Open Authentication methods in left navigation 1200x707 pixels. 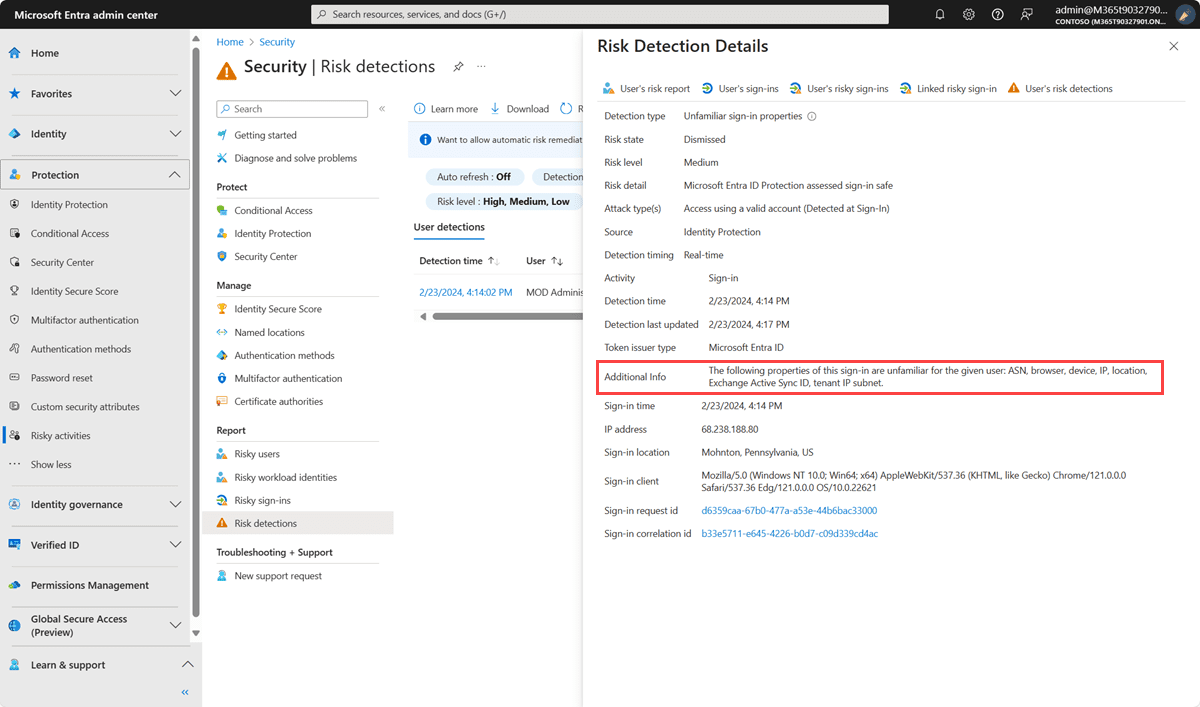[81, 349]
